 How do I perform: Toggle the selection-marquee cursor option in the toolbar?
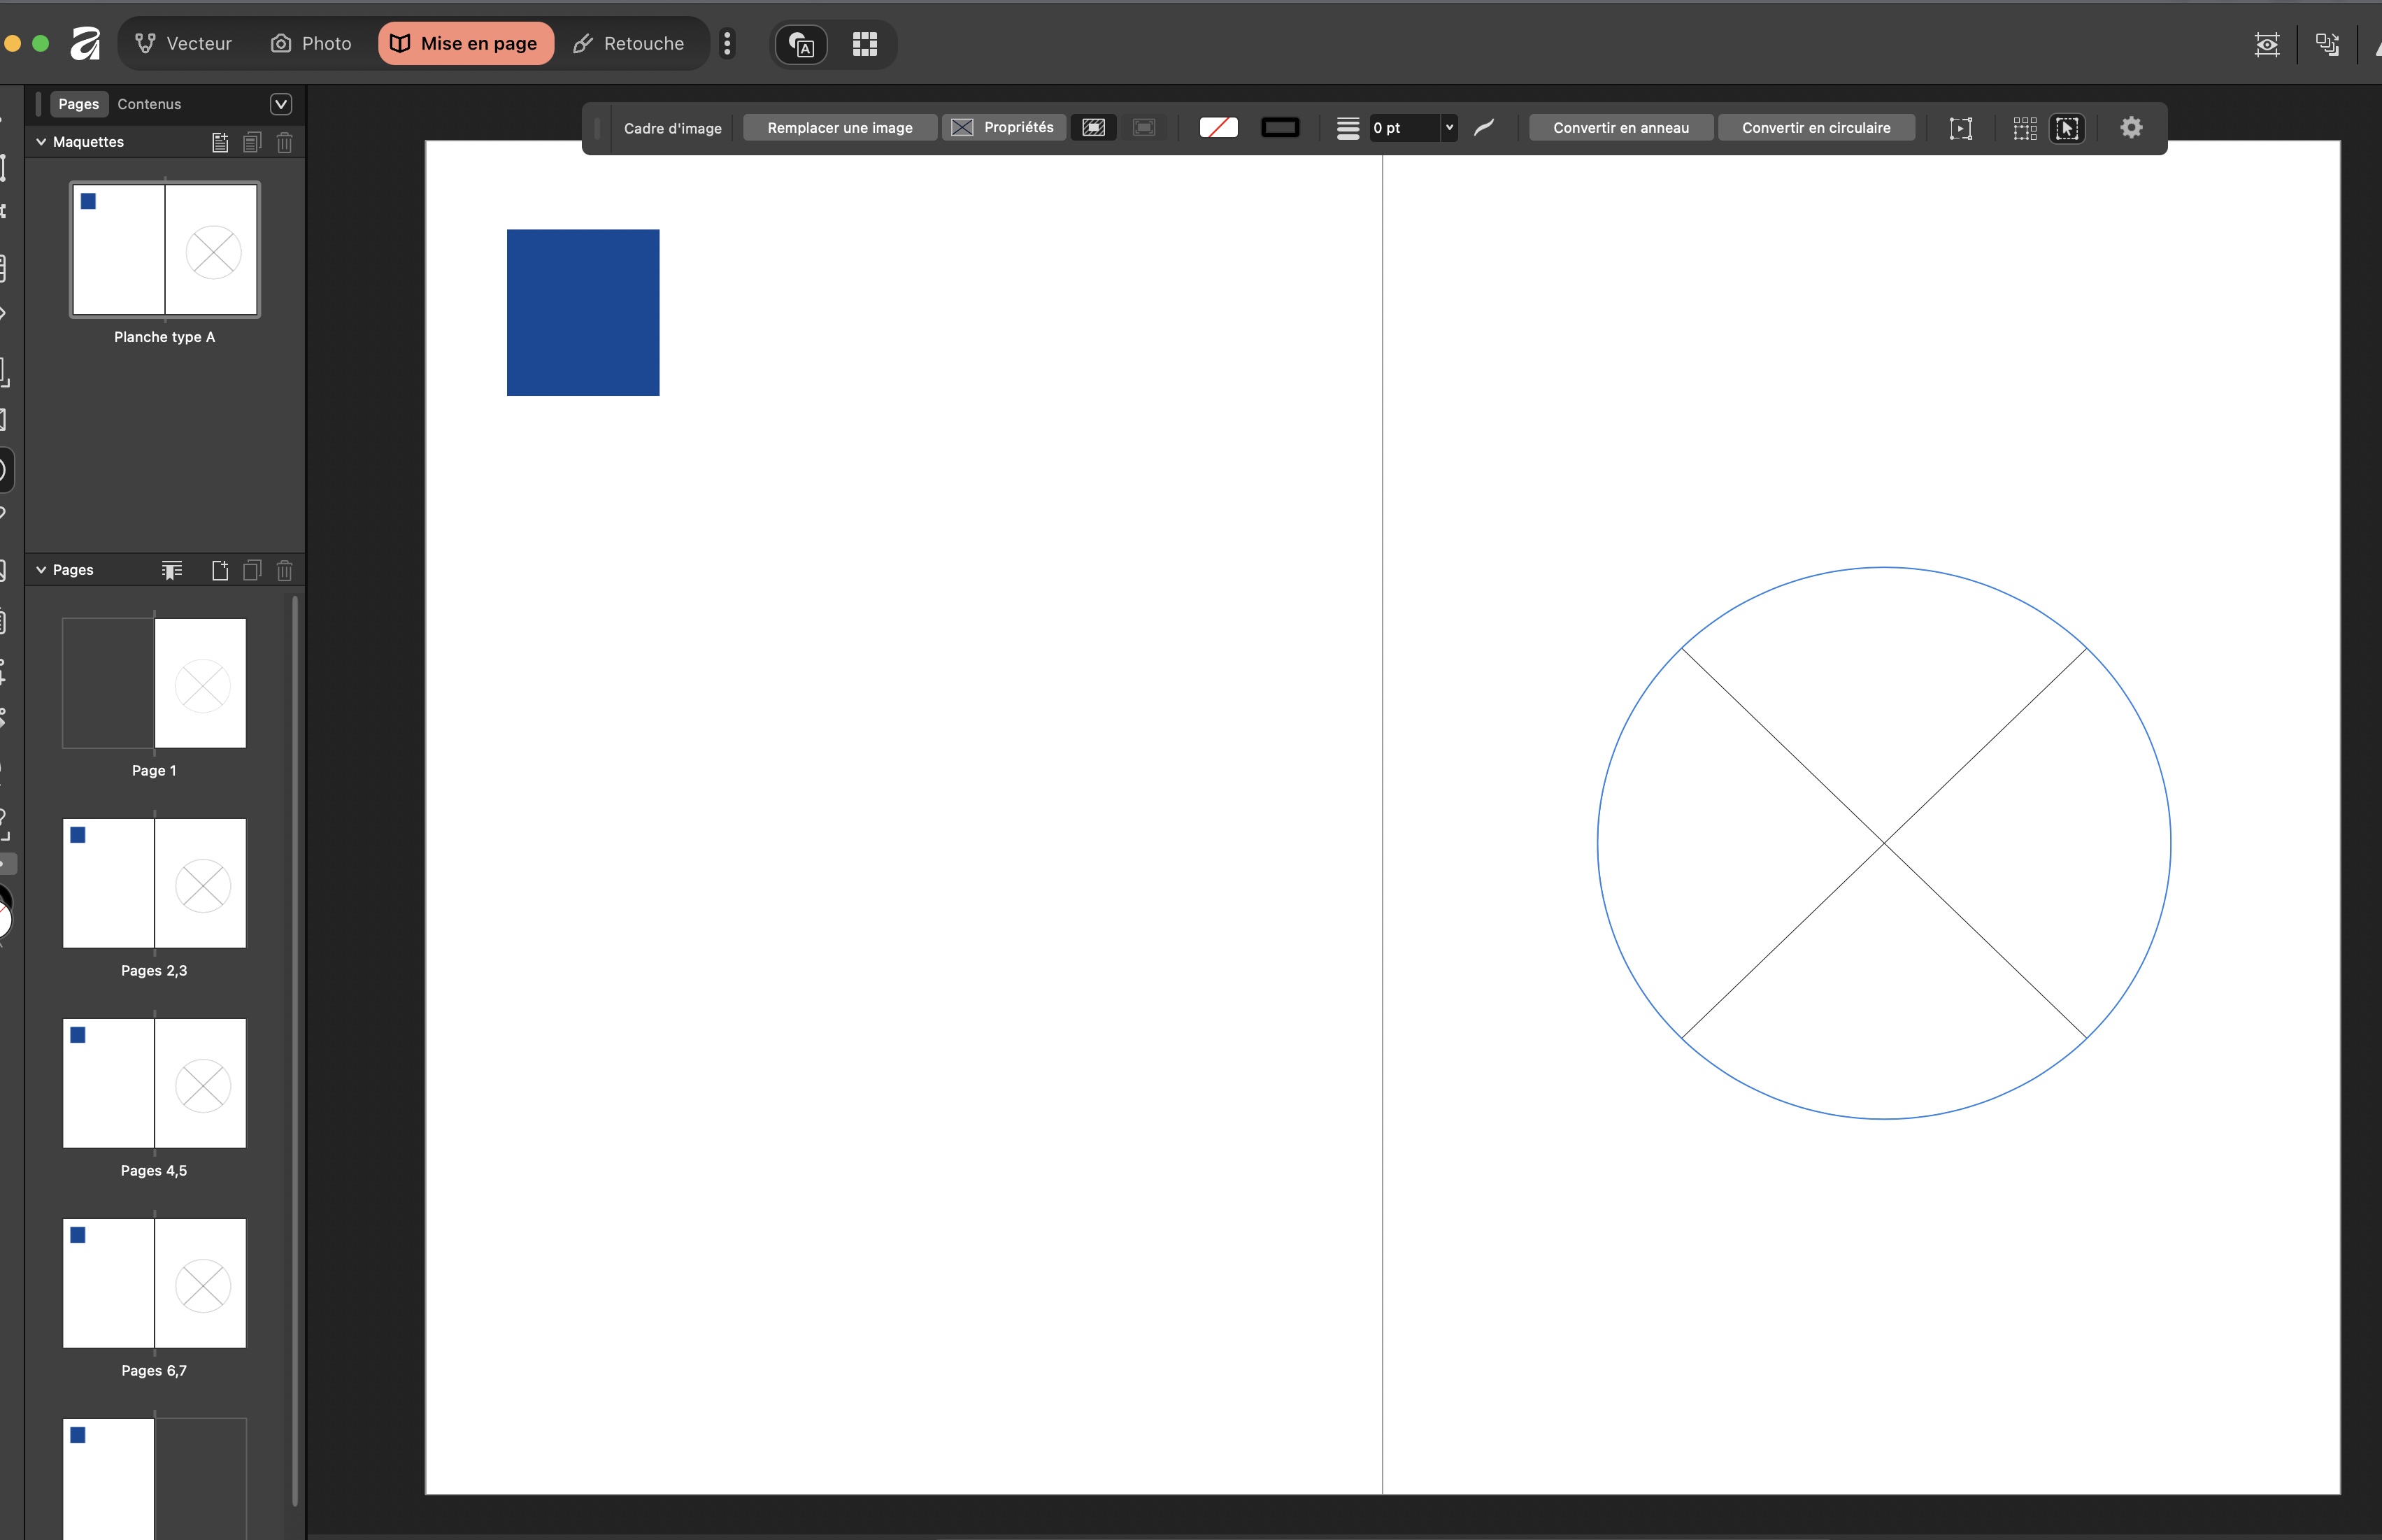2067,128
